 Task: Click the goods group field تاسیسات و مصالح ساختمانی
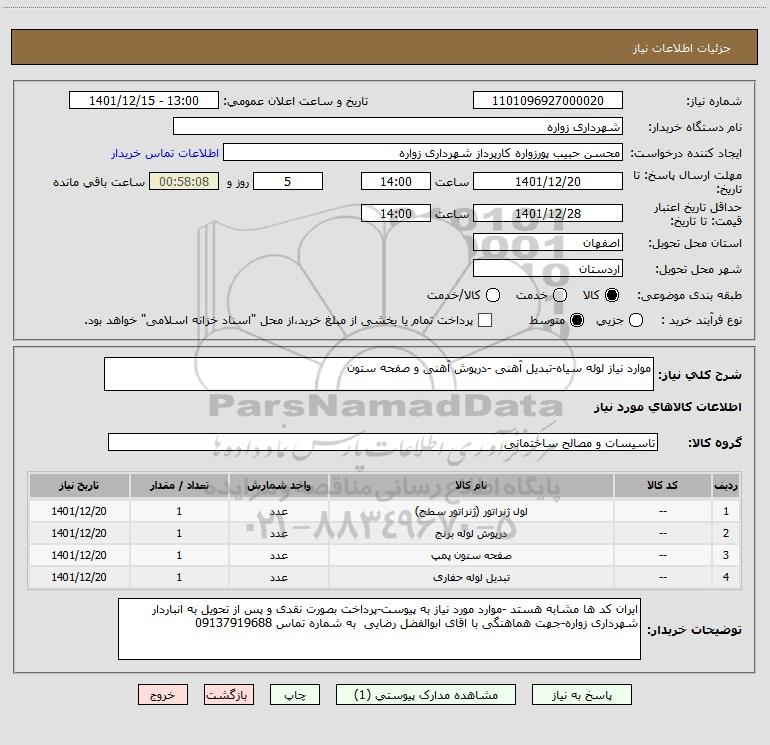pyautogui.click(x=383, y=442)
